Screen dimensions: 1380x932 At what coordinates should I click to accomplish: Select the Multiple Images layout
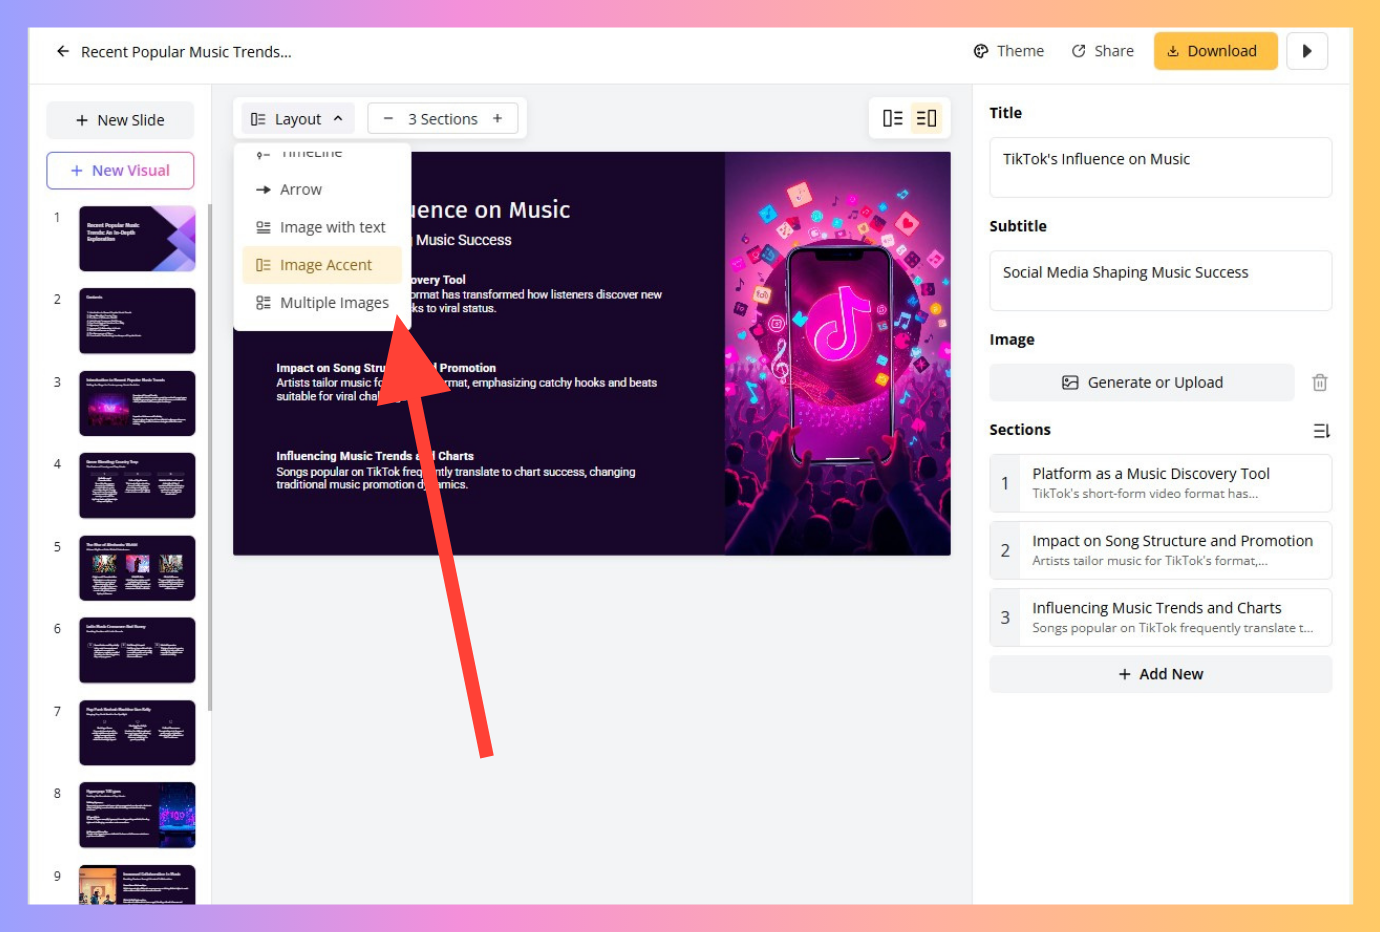click(x=322, y=303)
